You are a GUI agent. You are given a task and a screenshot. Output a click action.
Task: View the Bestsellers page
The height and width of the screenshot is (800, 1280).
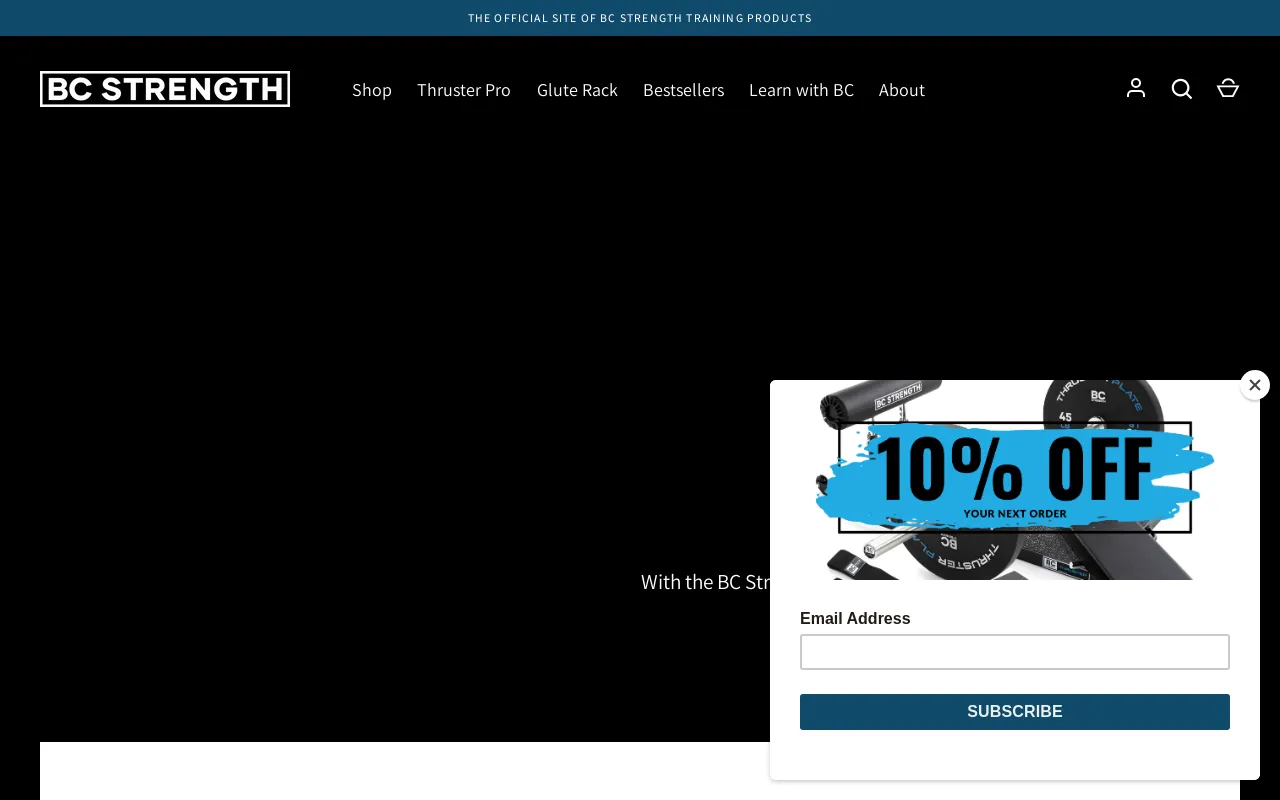click(x=683, y=90)
